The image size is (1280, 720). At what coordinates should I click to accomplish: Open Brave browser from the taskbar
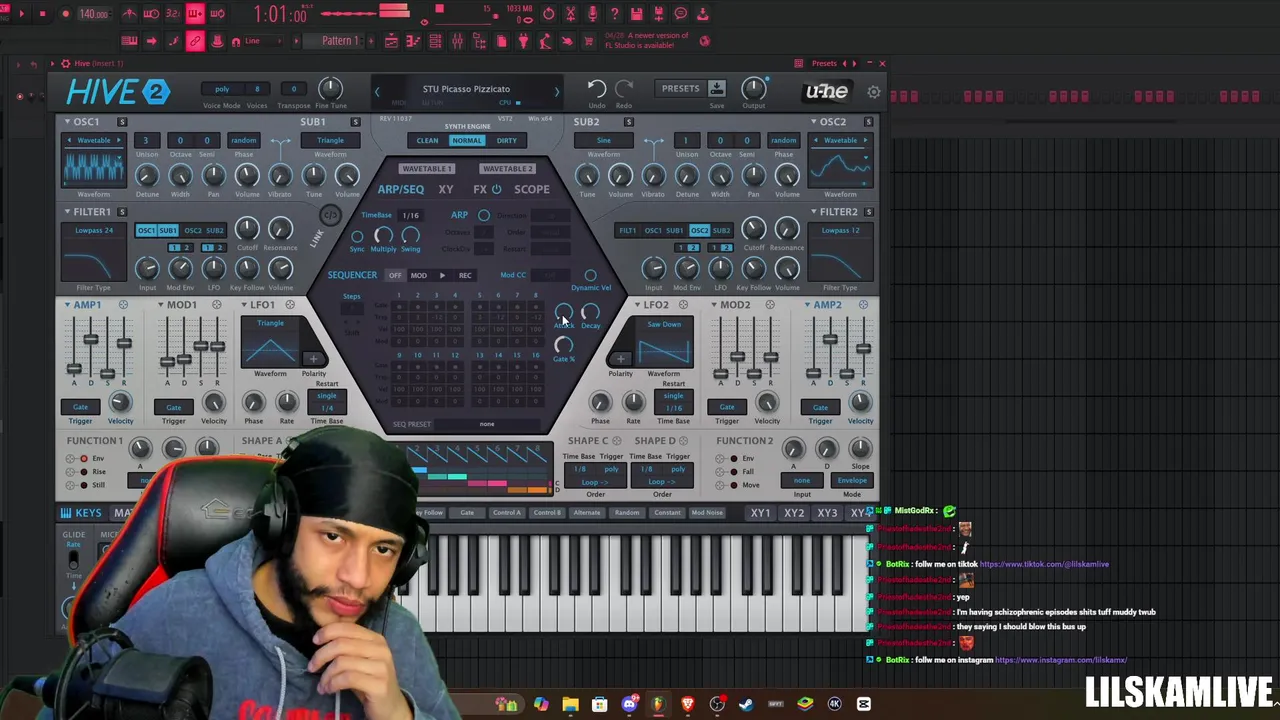pyautogui.click(x=687, y=704)
